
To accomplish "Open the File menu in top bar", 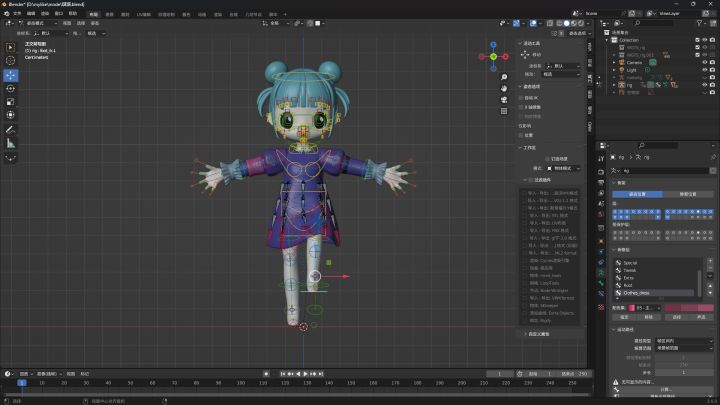I will [17, 14].
